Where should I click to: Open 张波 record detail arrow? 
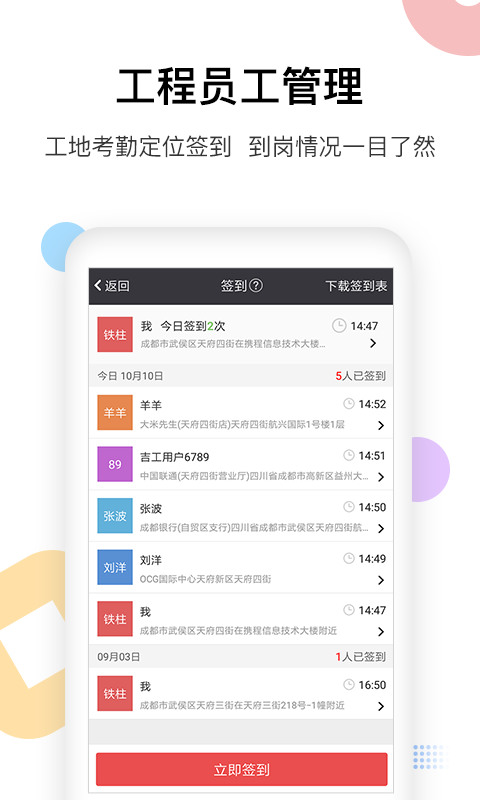[x=381, y=528]
